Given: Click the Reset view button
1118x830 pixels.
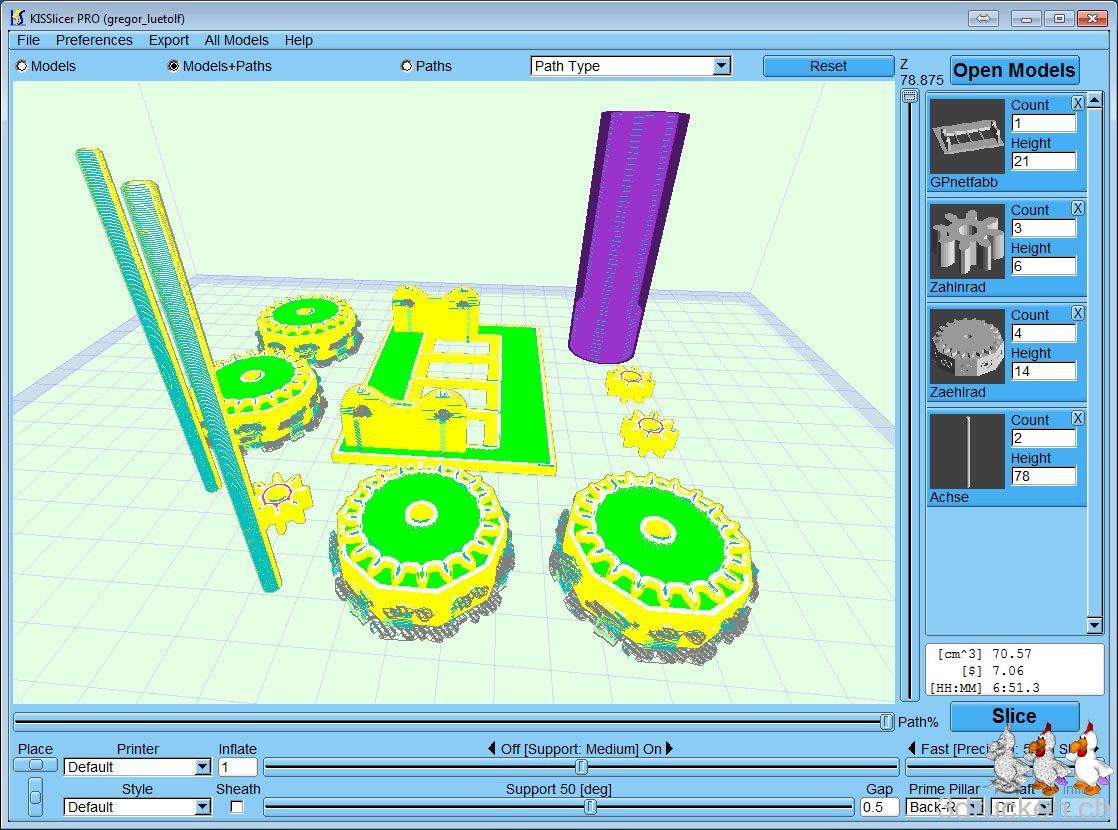Looking at the screenshot, I should point(828,66).
